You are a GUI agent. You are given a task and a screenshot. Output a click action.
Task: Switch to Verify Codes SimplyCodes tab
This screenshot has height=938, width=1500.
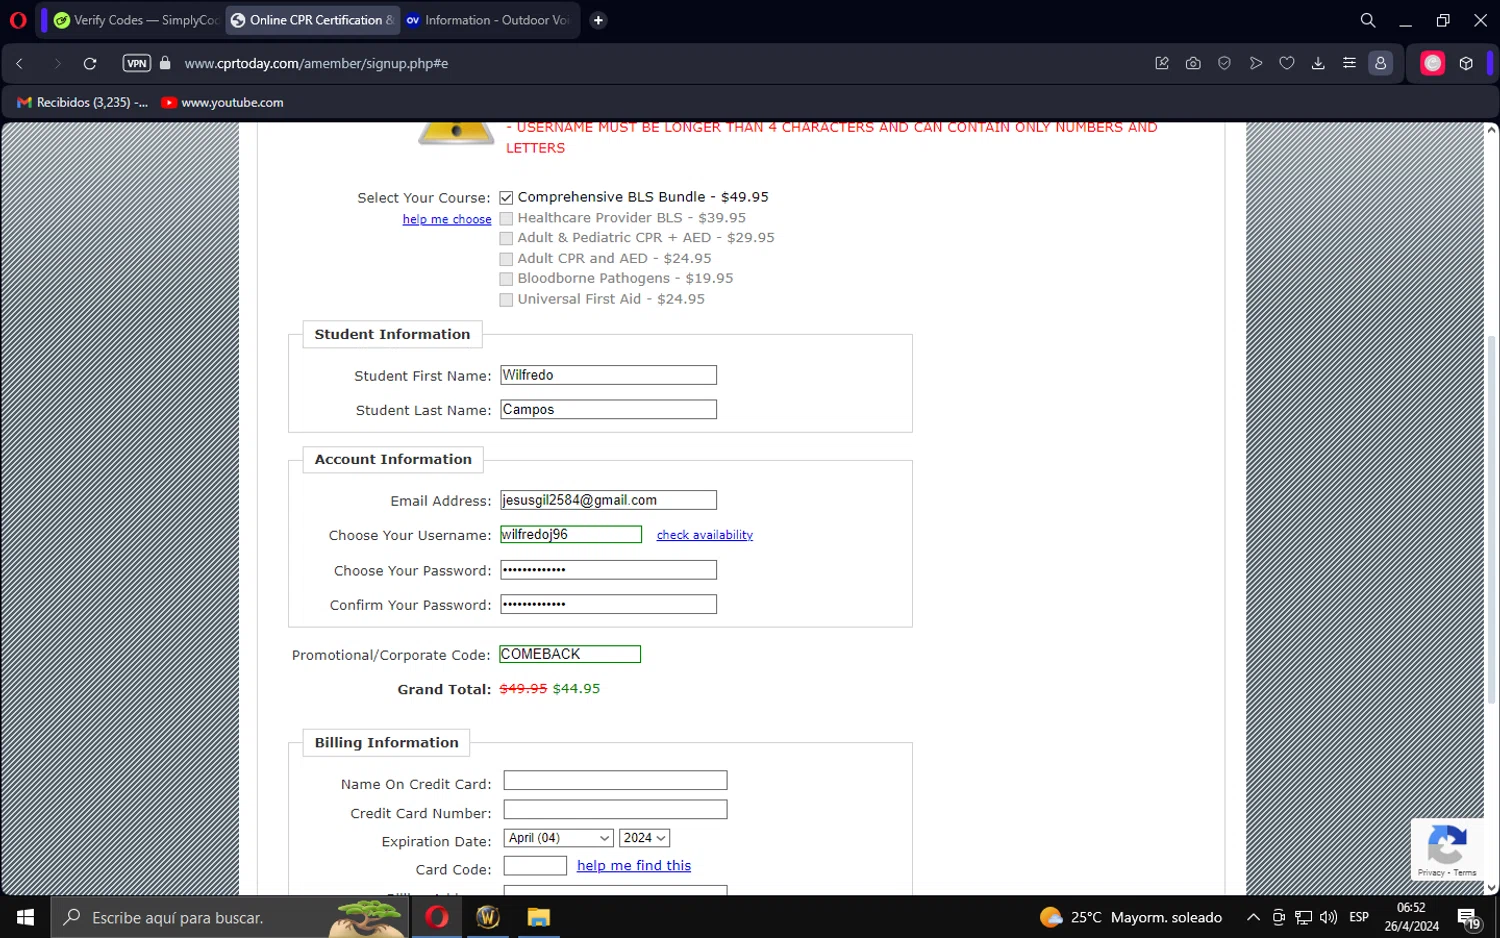136,20
